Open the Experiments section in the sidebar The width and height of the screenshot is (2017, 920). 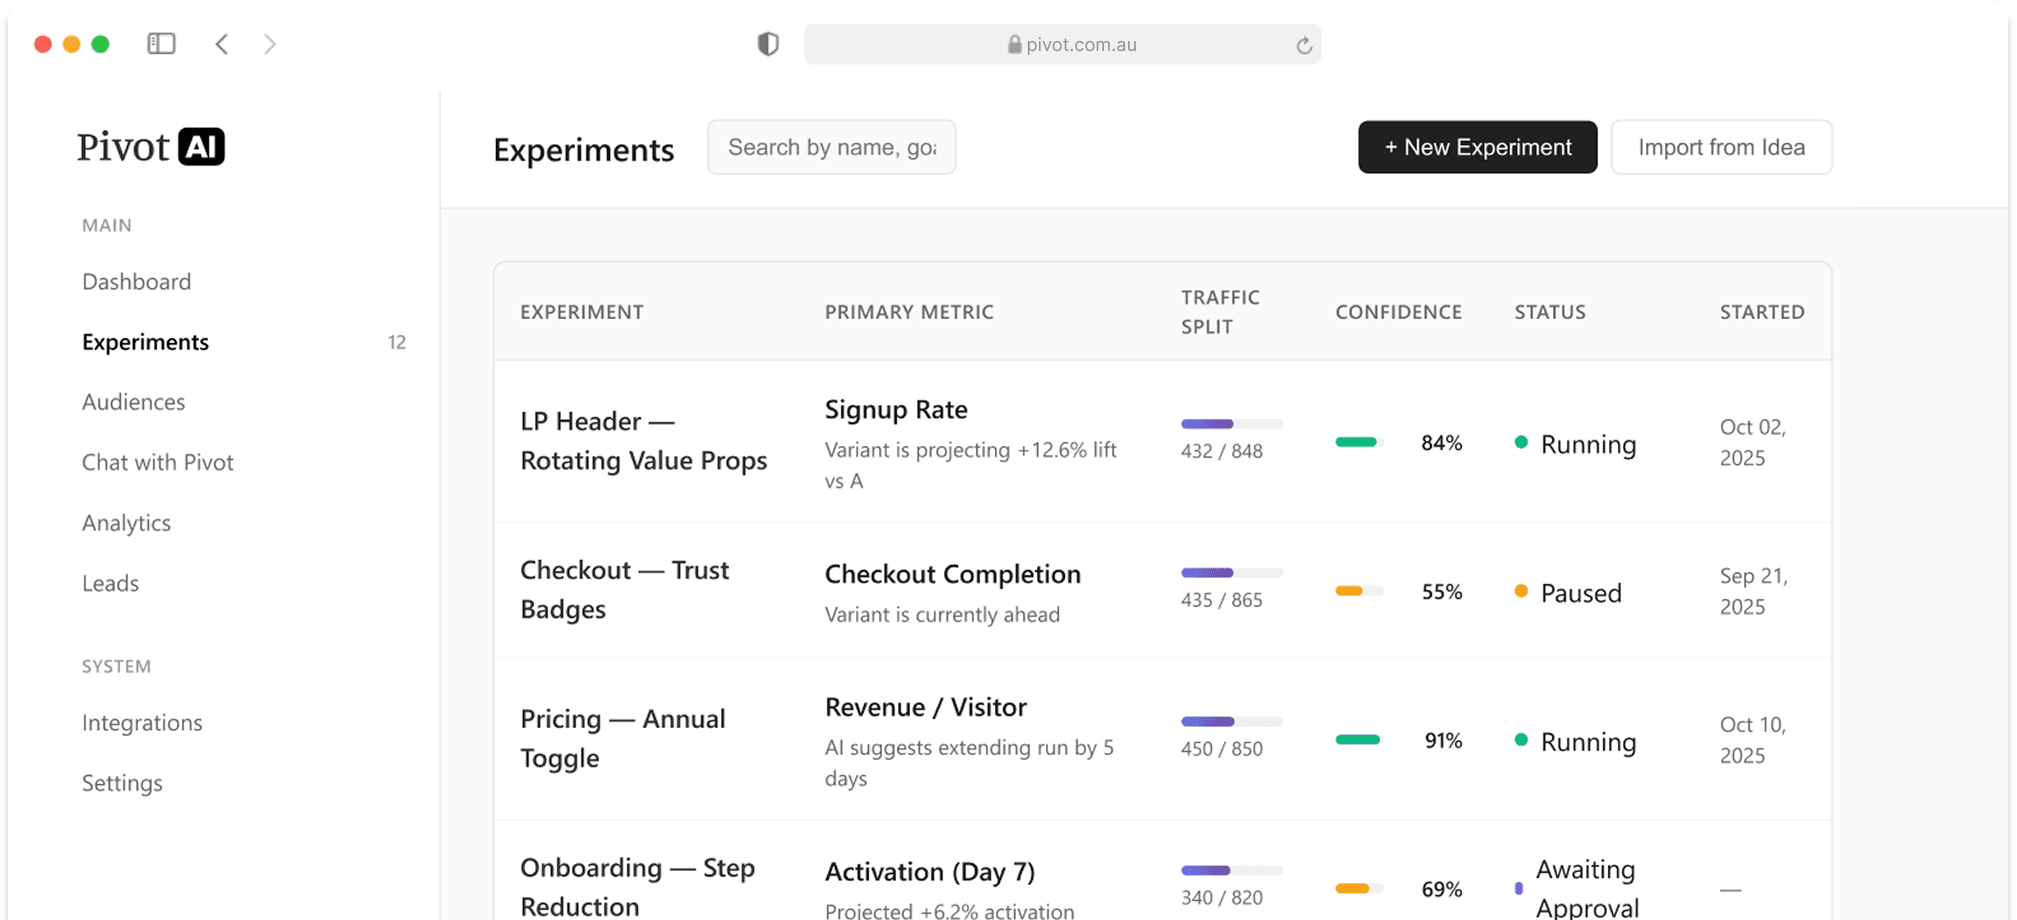click(x=145, y=341)
